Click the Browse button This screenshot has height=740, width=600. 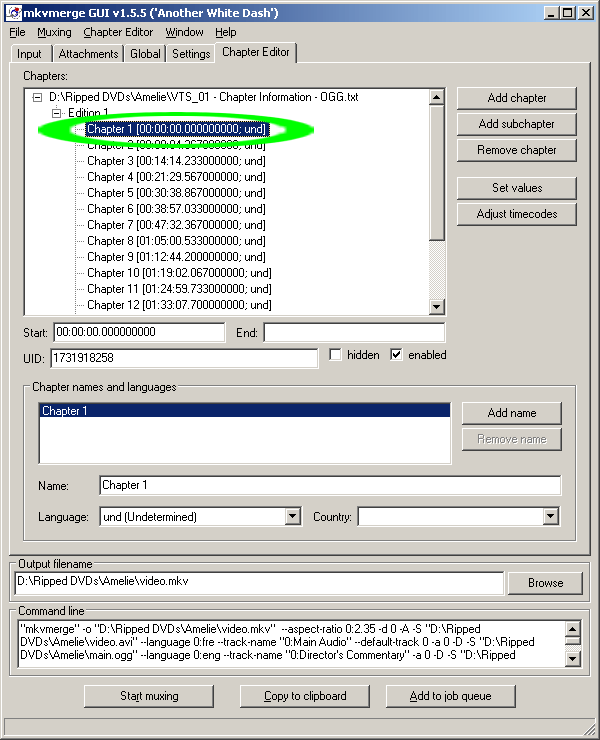545,583
